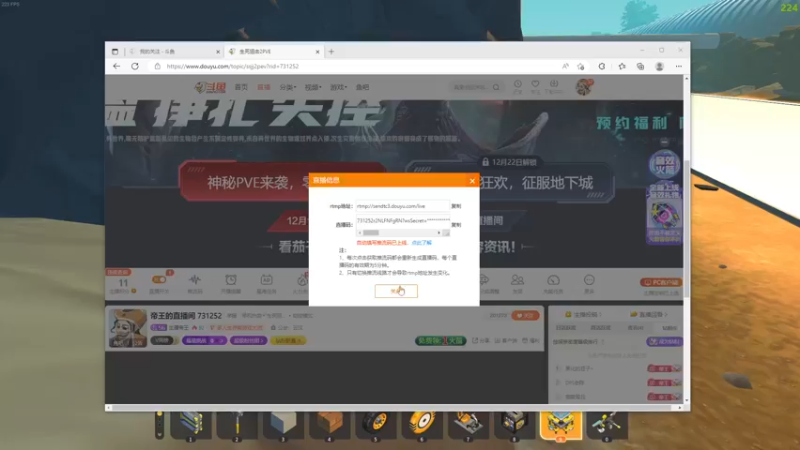Open the calendar icon in the streamer toolbar
800x450 pixels.
pos(266,280)
